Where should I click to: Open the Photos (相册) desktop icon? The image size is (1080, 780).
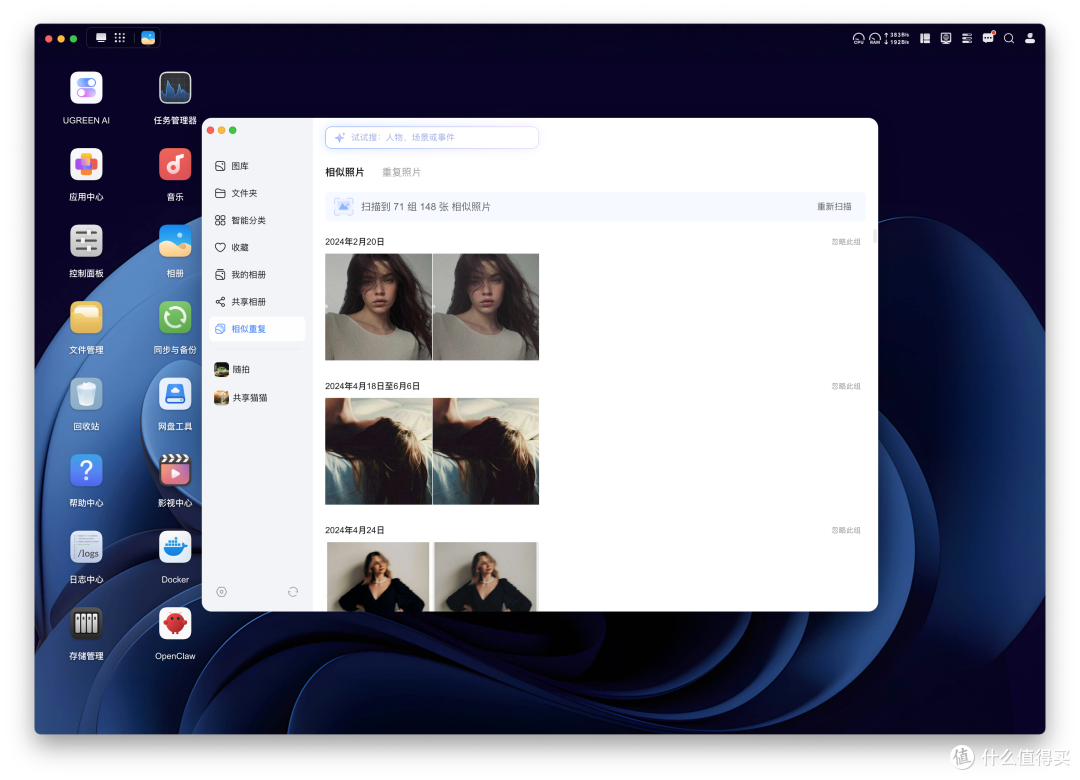[175, 241]
